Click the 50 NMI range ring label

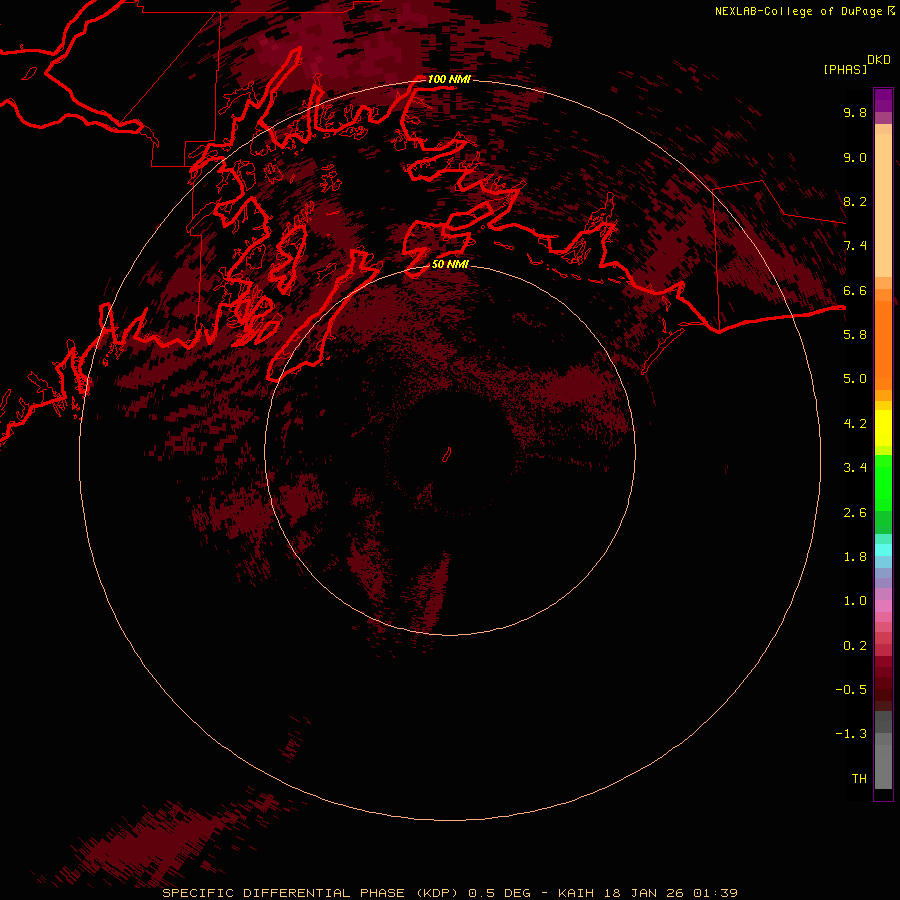point(450,264)
